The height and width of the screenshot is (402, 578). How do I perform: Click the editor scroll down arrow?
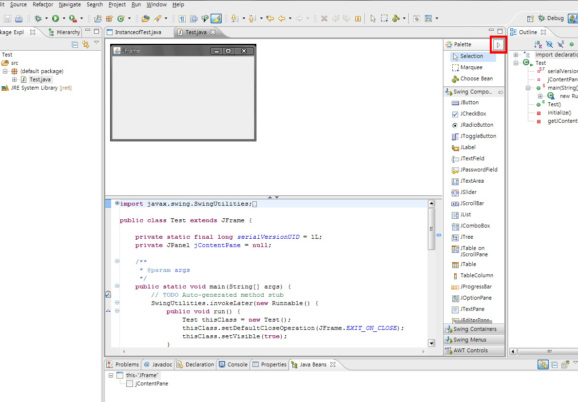click(431, 343)
